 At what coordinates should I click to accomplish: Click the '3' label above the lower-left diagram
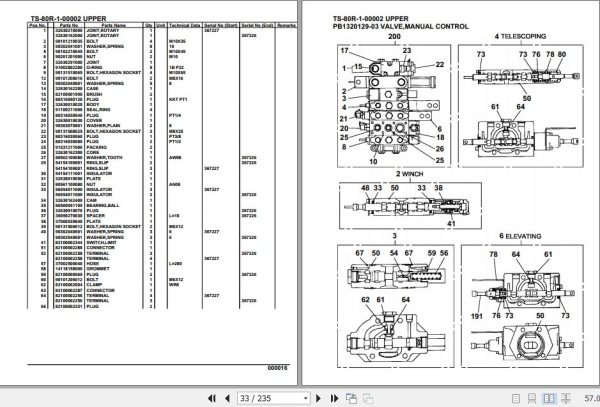(x=395, y=236)
